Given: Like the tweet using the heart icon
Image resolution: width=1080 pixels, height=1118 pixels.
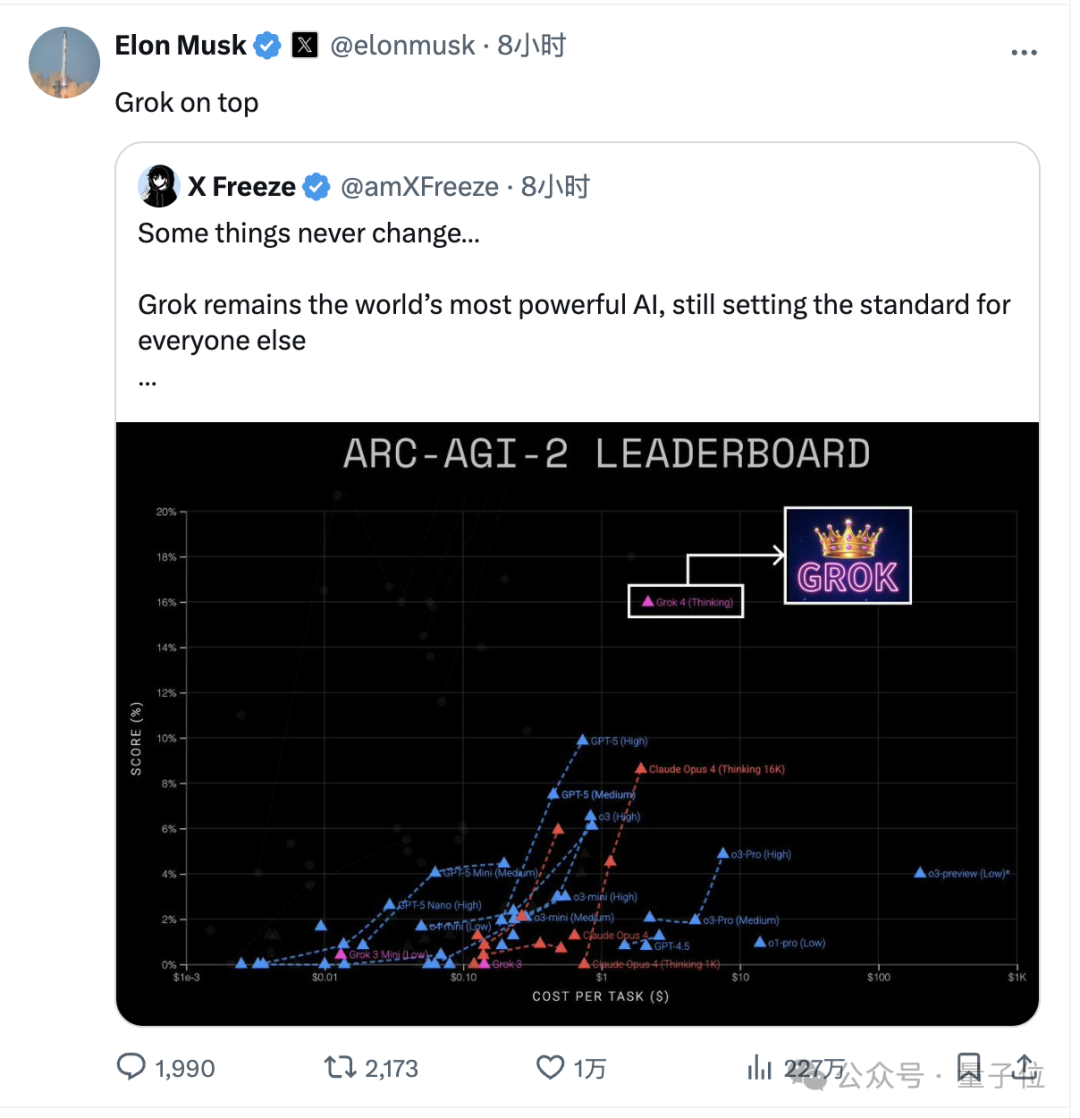Looking at the screenshot, I should (x=551, y=1067).
